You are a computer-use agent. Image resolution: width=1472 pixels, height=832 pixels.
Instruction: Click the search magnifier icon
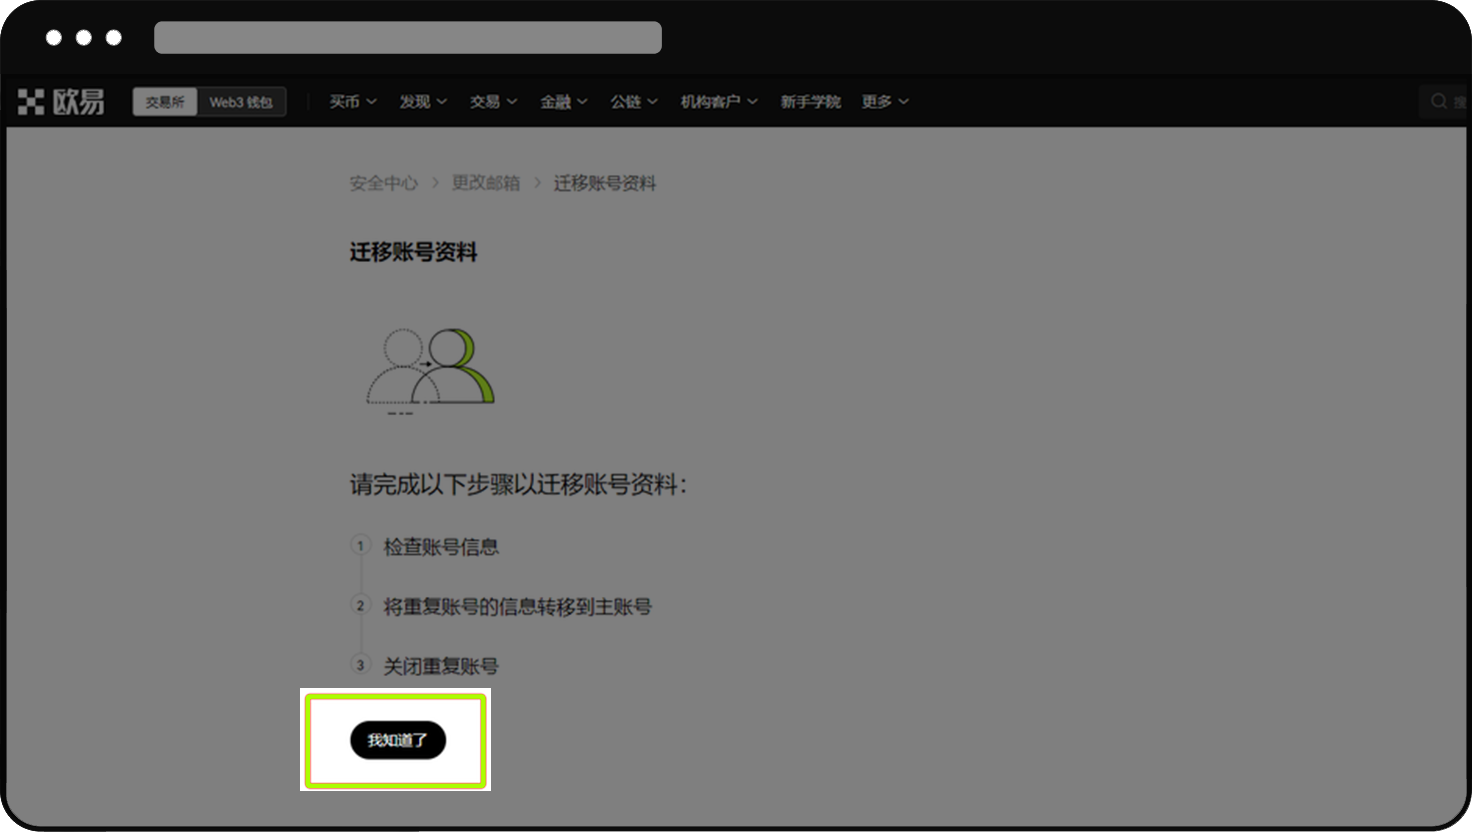(x=1439, y=101)
